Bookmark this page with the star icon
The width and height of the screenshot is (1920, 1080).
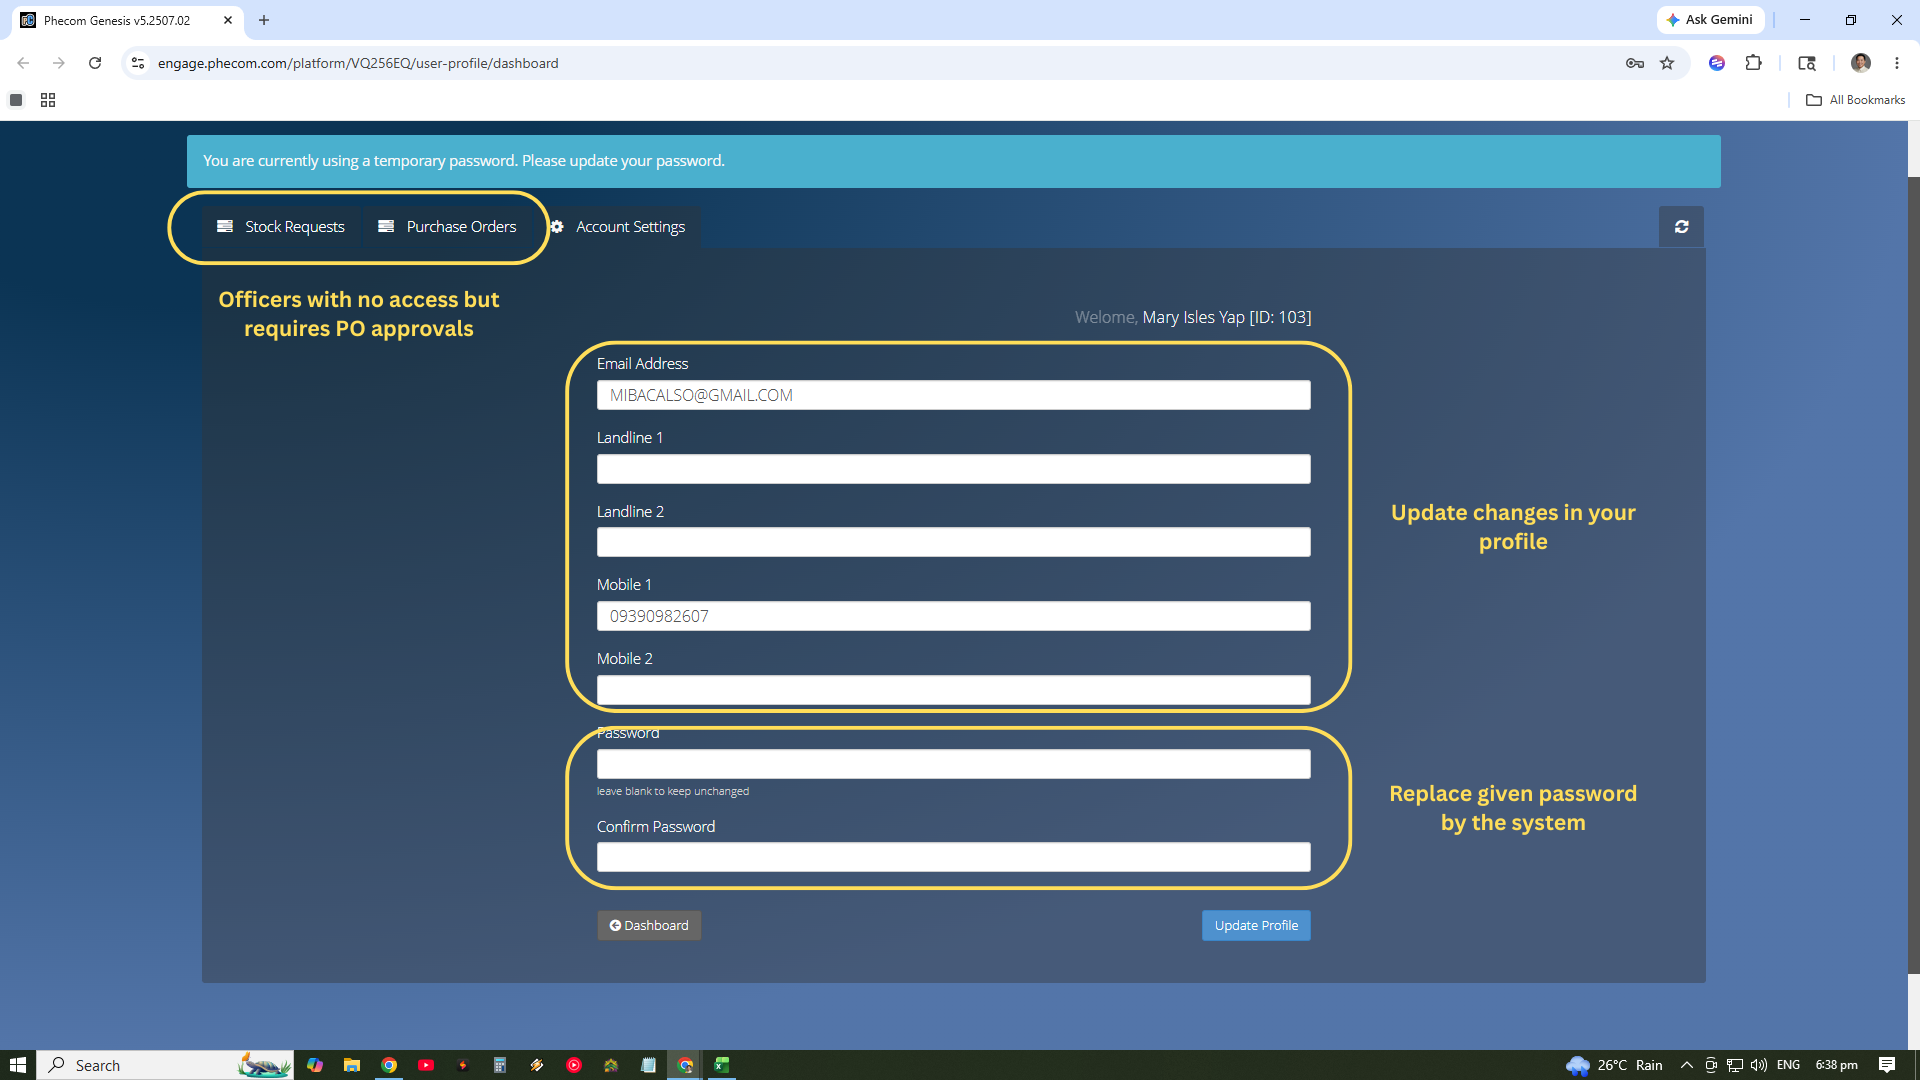click(x=1667, y=63)
